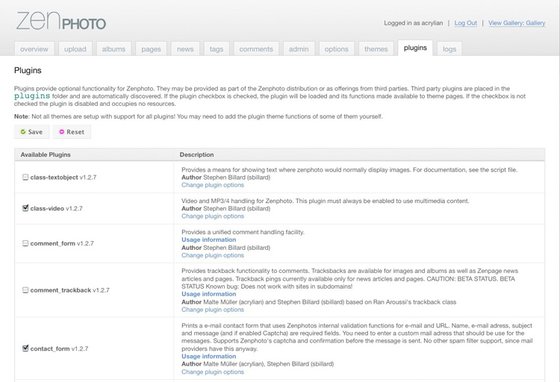Enable the class-textobject plugin checkbox
The width and height of the screenshot is (560, 382).
click(25, 177)
